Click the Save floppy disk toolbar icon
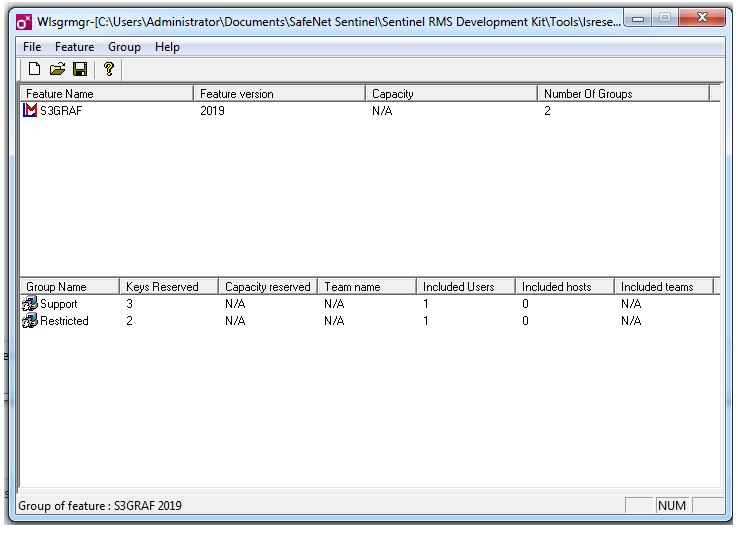The width and height of the screenshot is (738, 533). tap(80, 69)
